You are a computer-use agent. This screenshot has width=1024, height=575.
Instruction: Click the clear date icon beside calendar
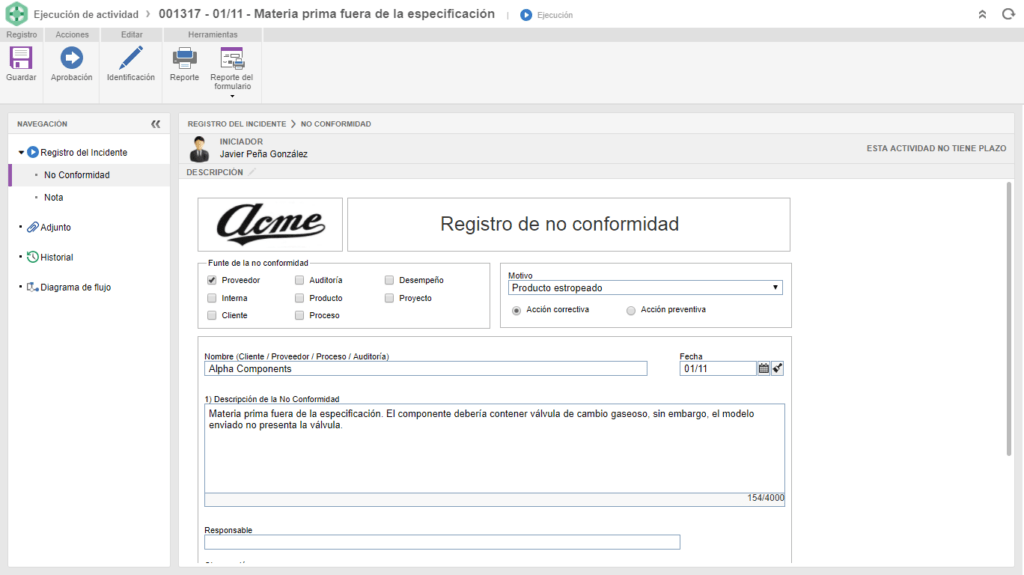point(778,368)
